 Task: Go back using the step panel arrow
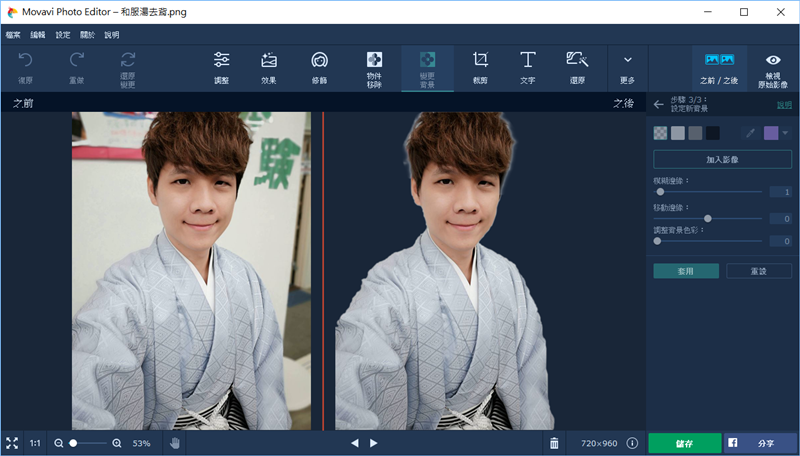pos(658,104)
